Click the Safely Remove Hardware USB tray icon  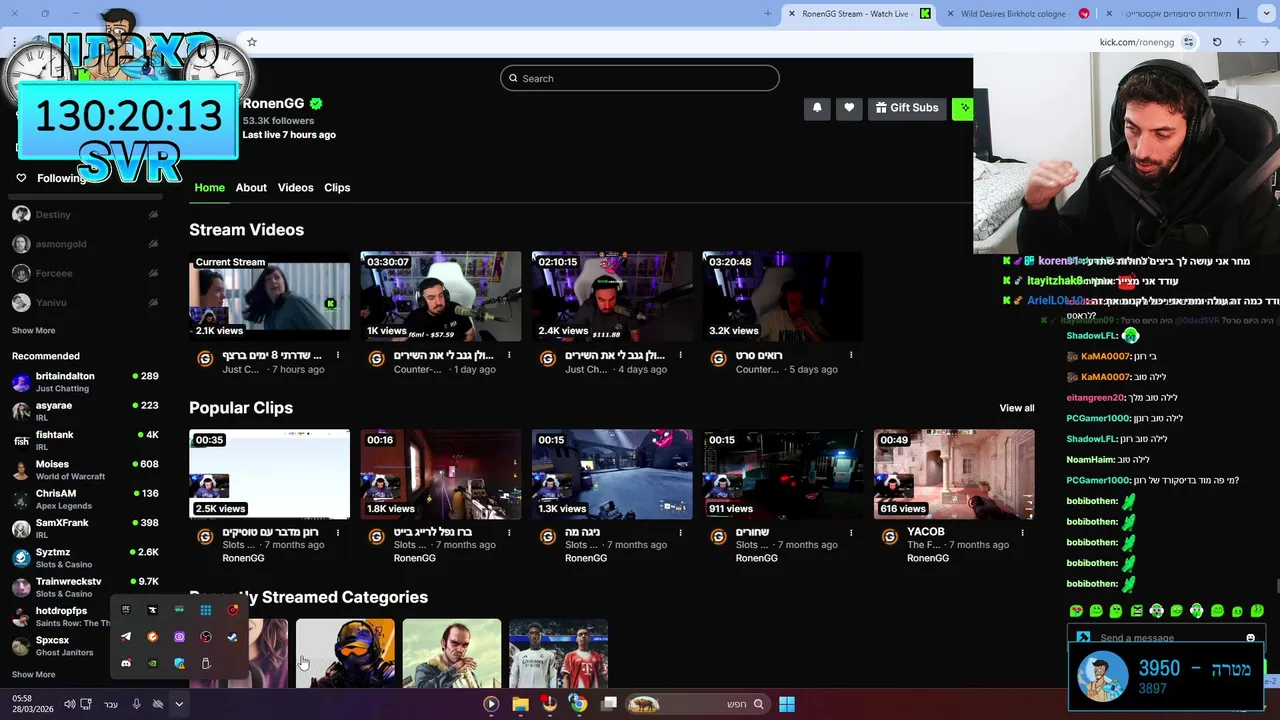[206, 663]
